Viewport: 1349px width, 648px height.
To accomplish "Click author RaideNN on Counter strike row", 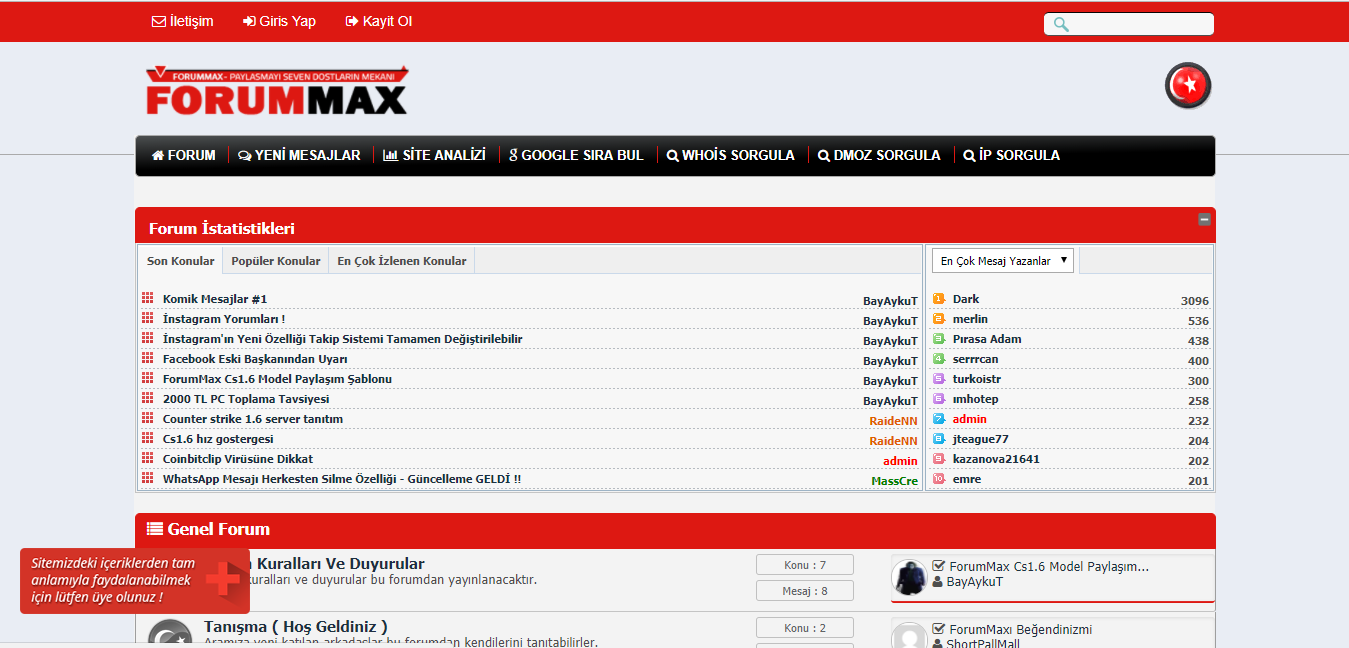I will click(893, 421).
